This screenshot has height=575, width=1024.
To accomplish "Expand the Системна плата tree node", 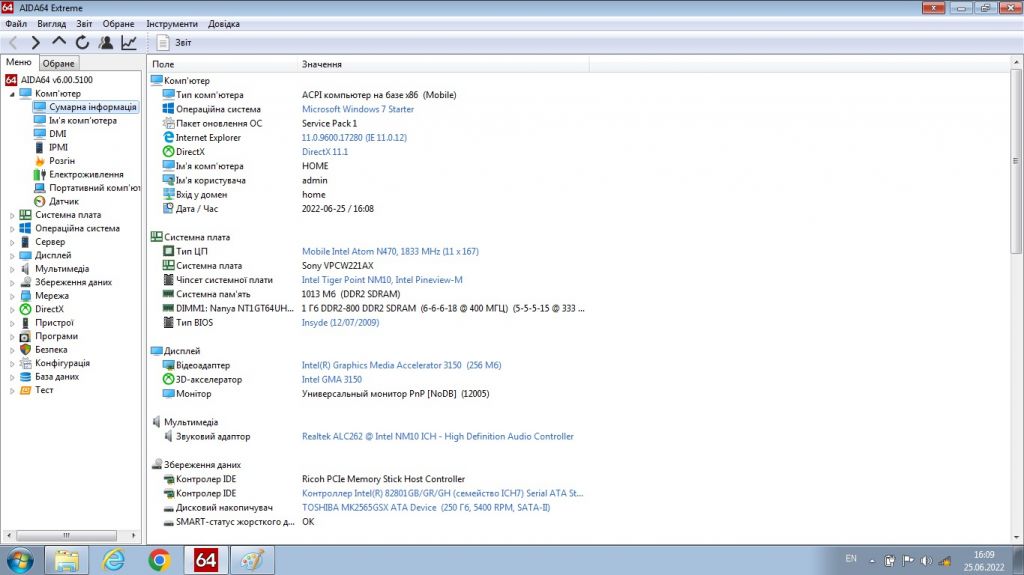I will click(x=12, y=215).
